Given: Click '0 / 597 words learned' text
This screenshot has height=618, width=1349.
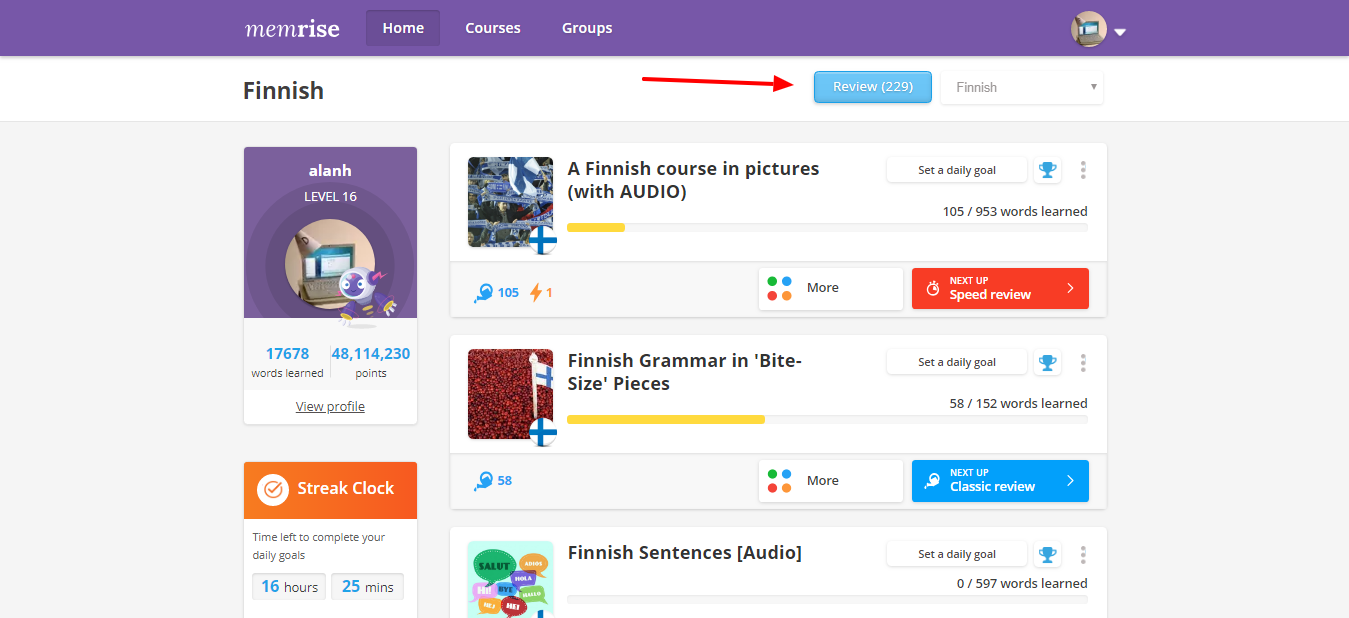Looking at the screenshot, I should 1022,583.
